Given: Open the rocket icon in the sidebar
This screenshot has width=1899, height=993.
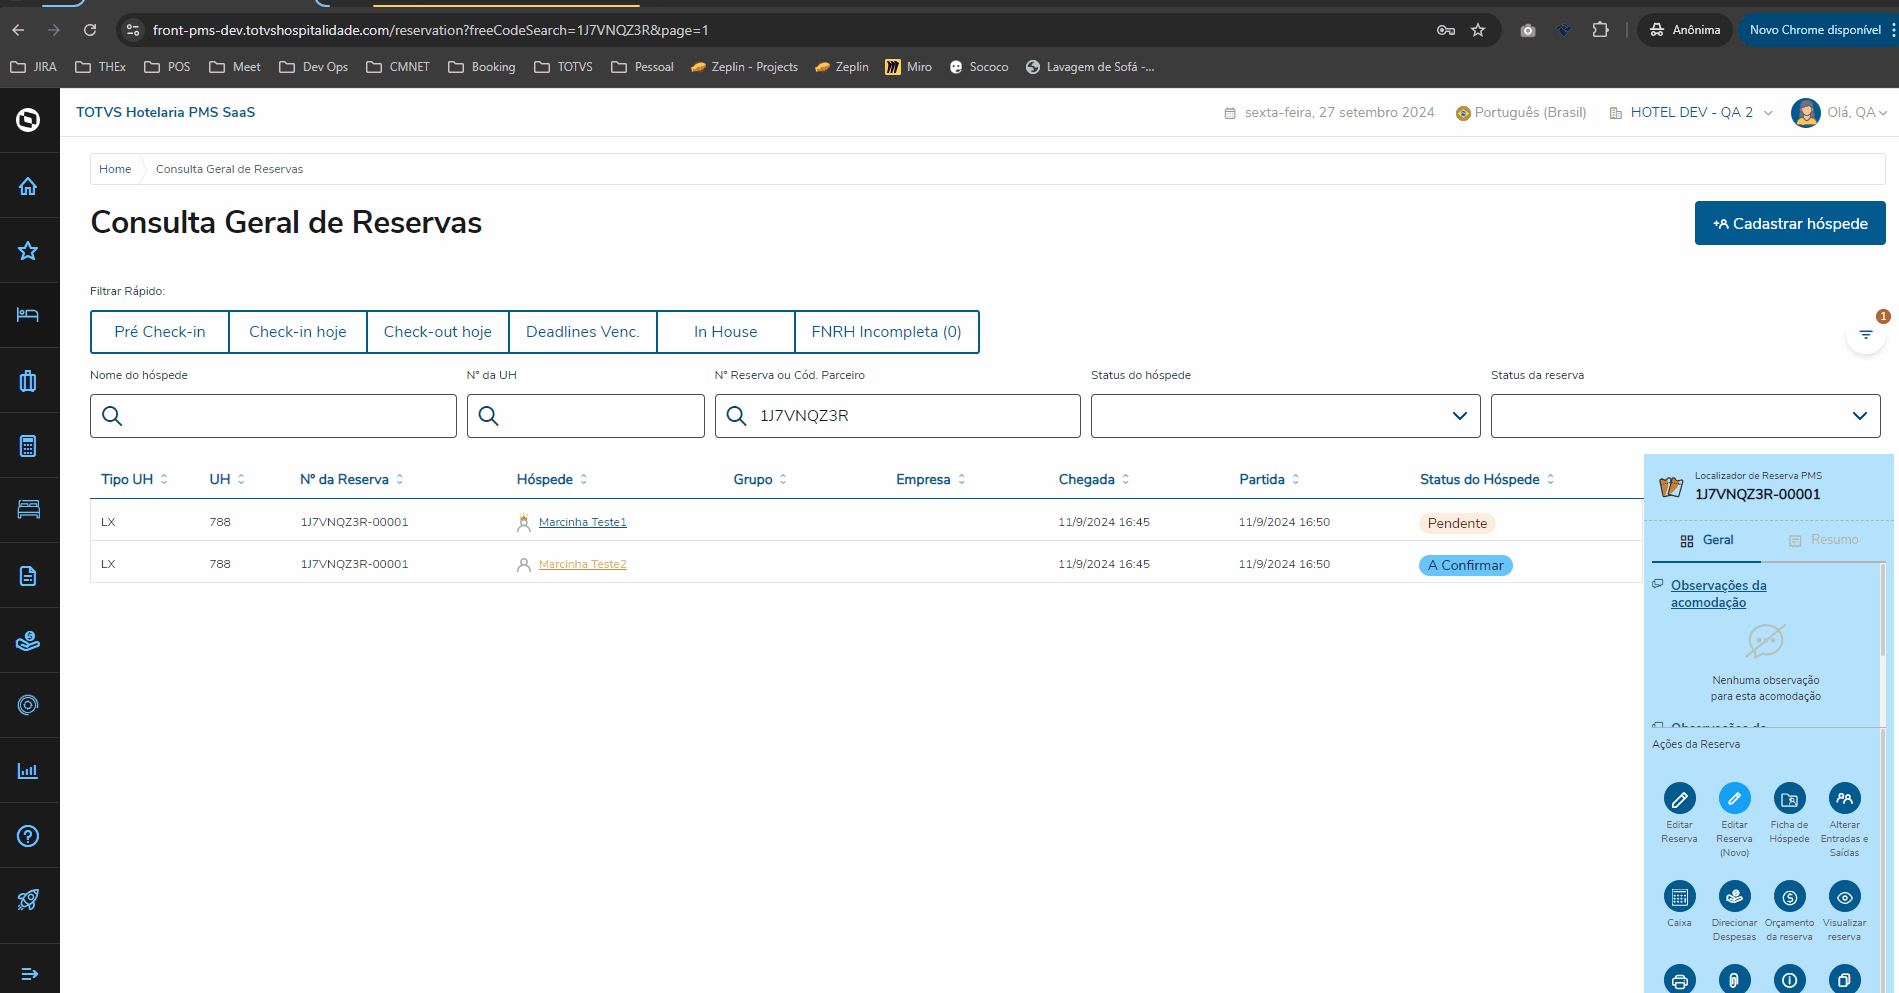Looking at the screenshot, I should click(28, 900).
